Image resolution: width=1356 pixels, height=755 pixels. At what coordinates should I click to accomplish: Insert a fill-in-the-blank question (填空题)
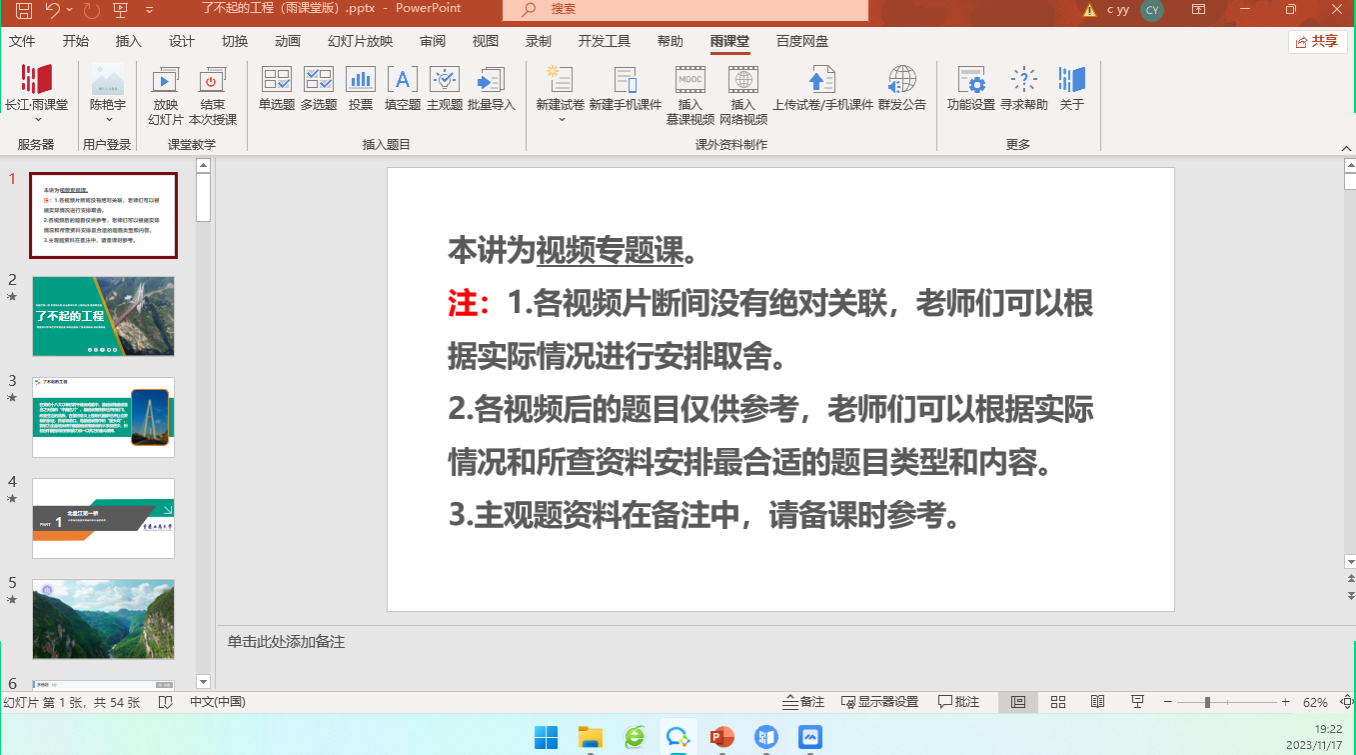pyautogui.click(x=402, y=88)
